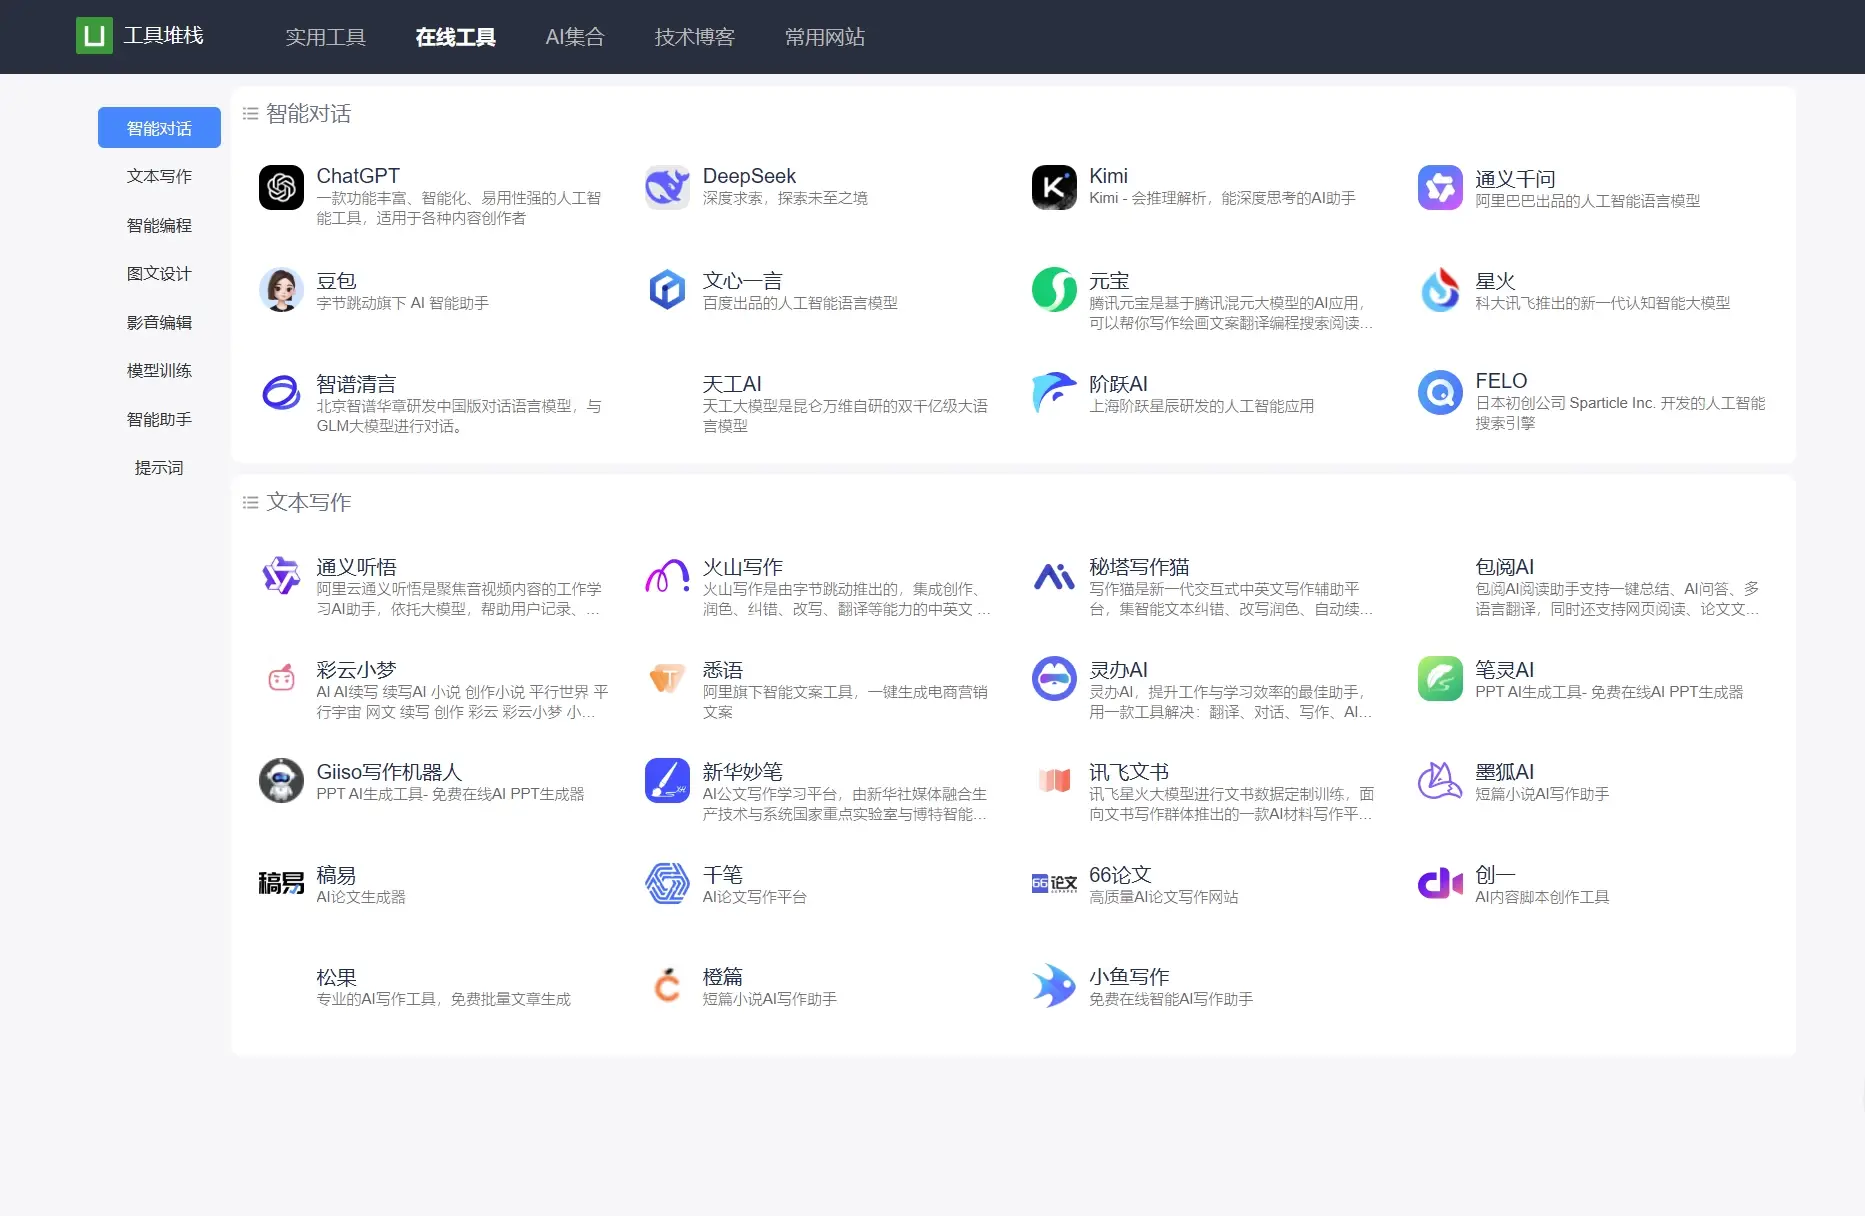Click the FELO search icon

pyautogui.click(x=1440, y=393)
